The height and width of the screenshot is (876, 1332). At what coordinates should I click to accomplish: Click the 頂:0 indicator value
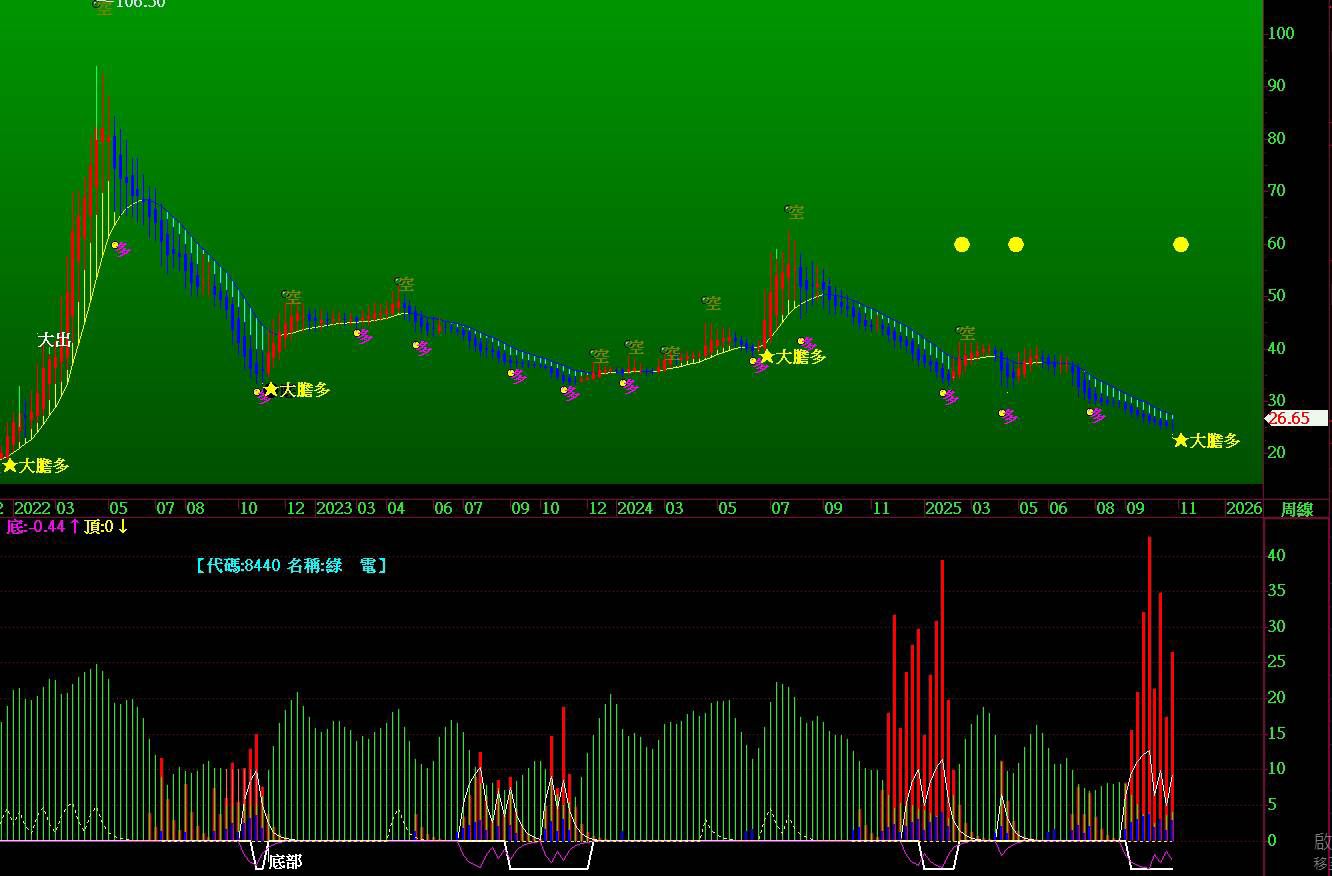[x=100, y=526]
